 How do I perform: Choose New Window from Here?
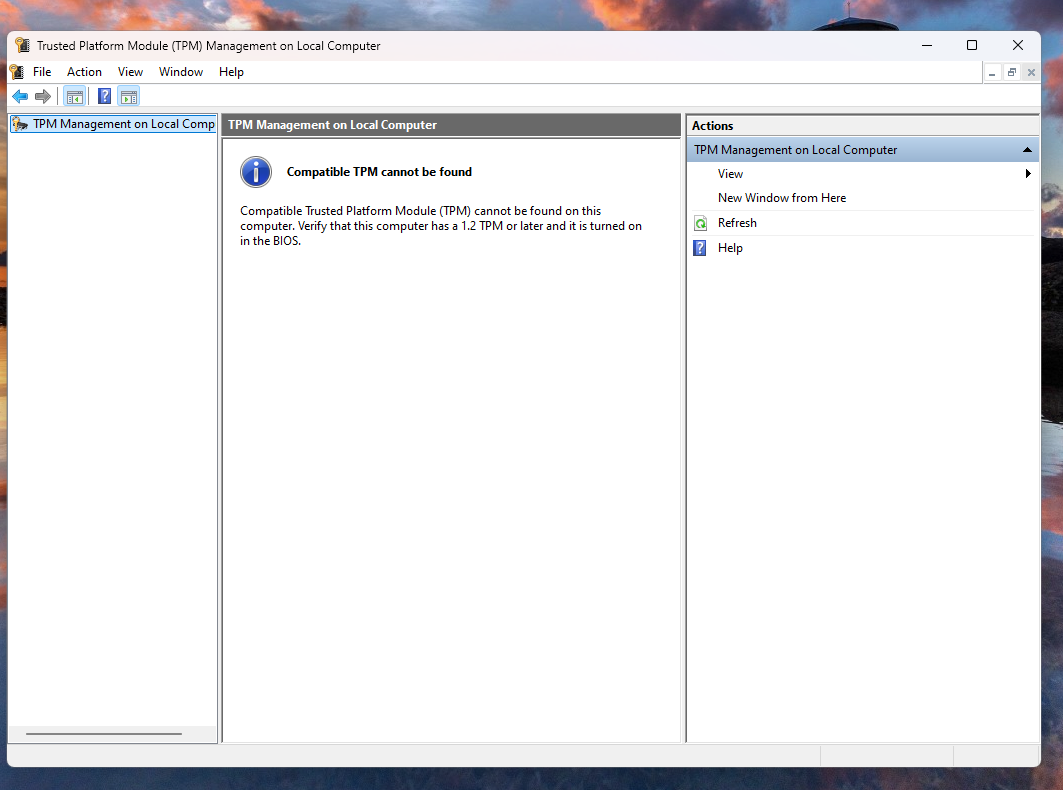(782, 198)
